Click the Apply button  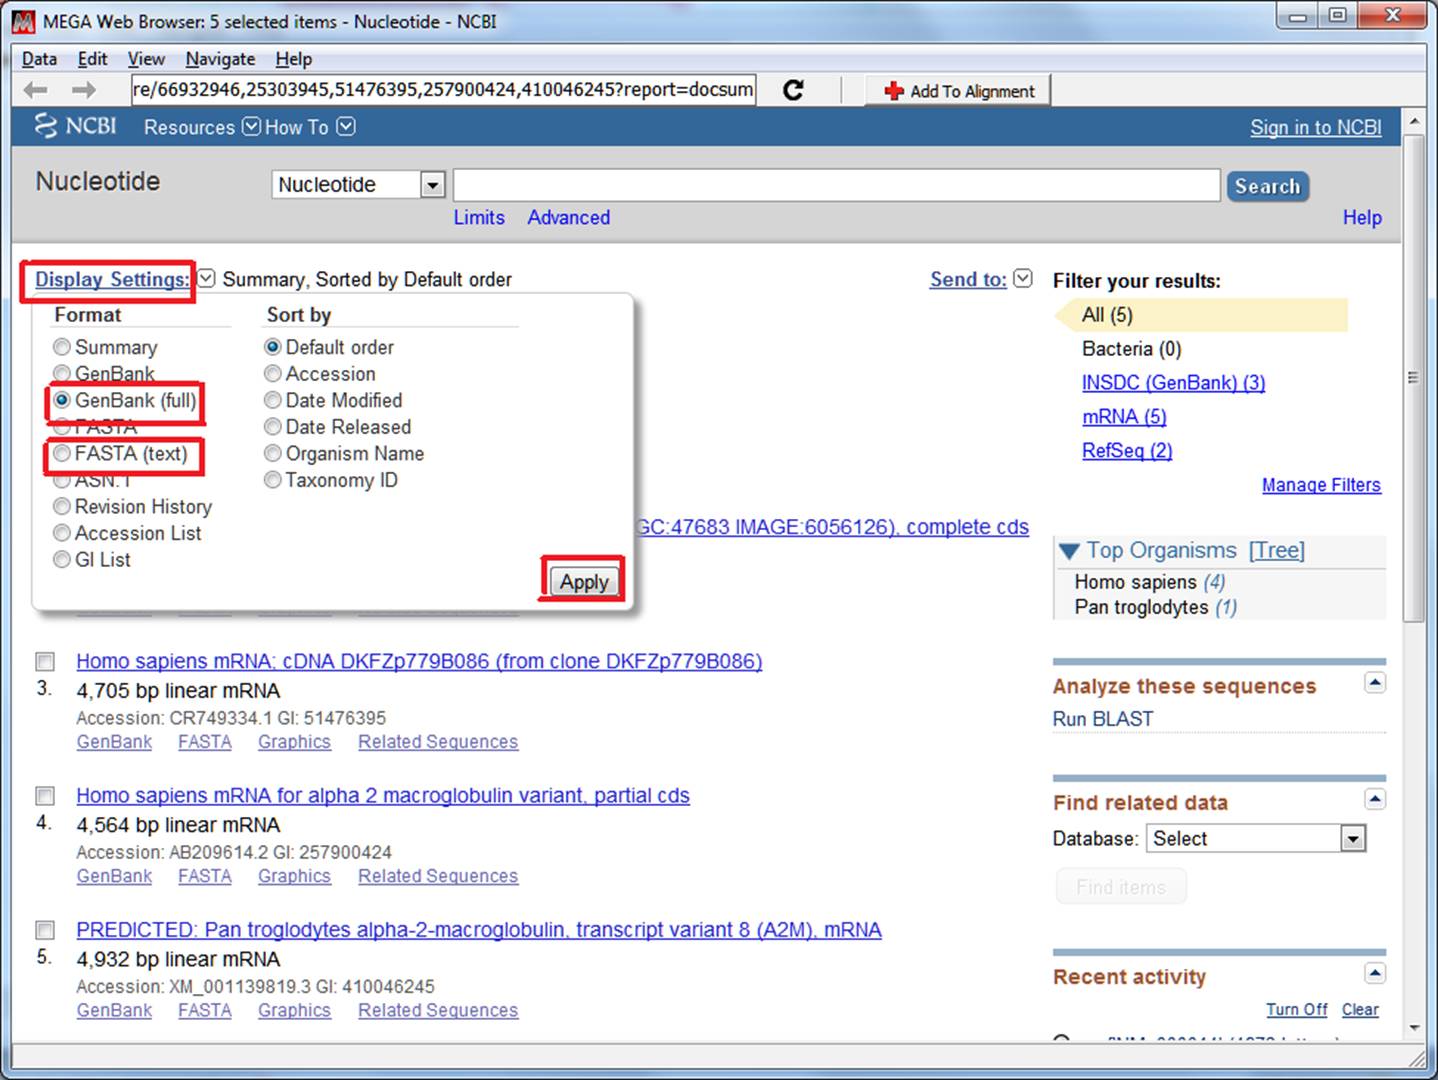click(584, 582)
